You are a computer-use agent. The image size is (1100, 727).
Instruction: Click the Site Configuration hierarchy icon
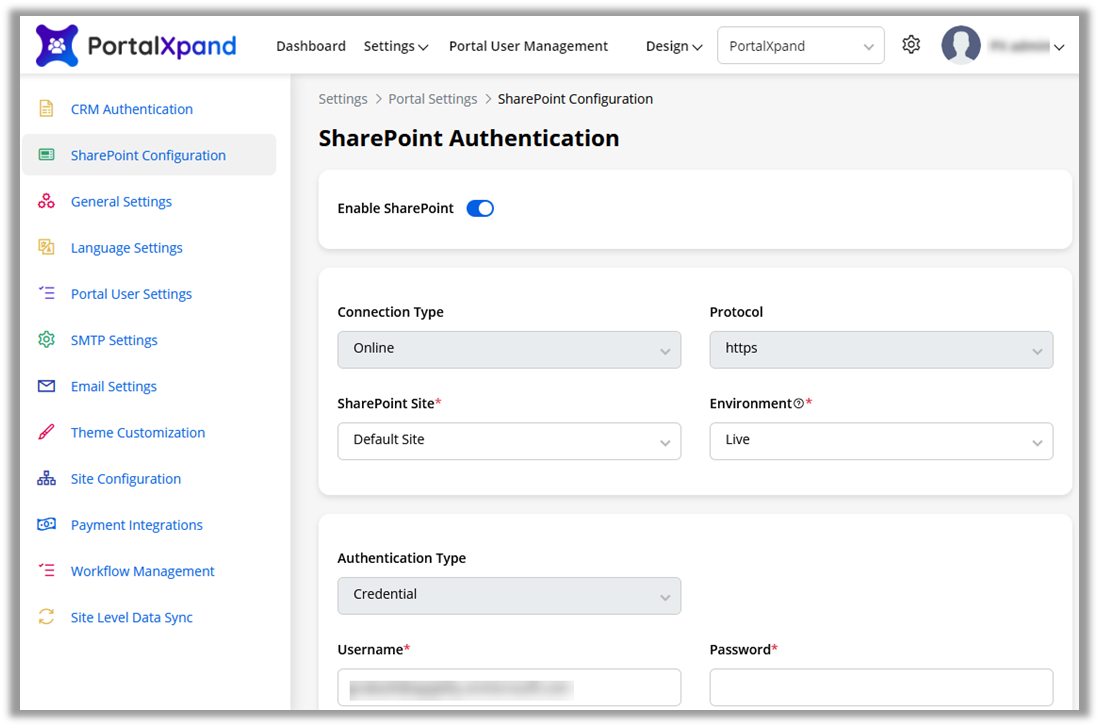click(x=46, y=478)
